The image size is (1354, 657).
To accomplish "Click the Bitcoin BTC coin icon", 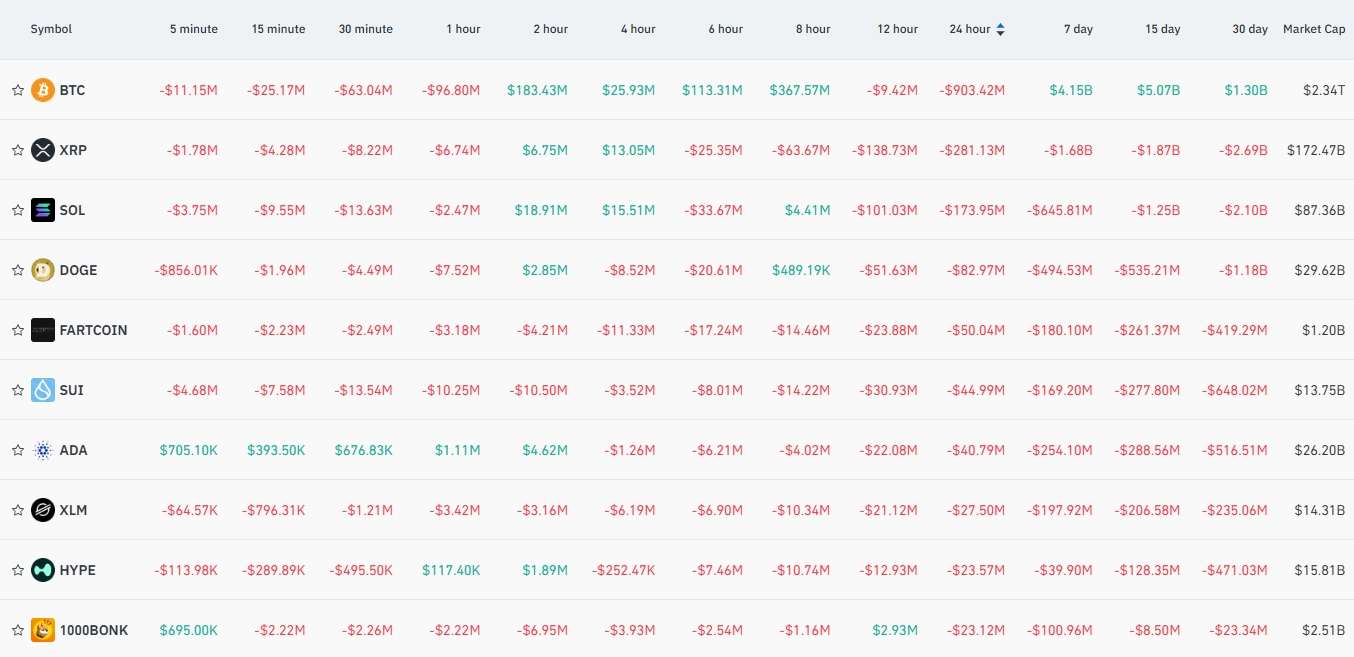I will [43, 90].
